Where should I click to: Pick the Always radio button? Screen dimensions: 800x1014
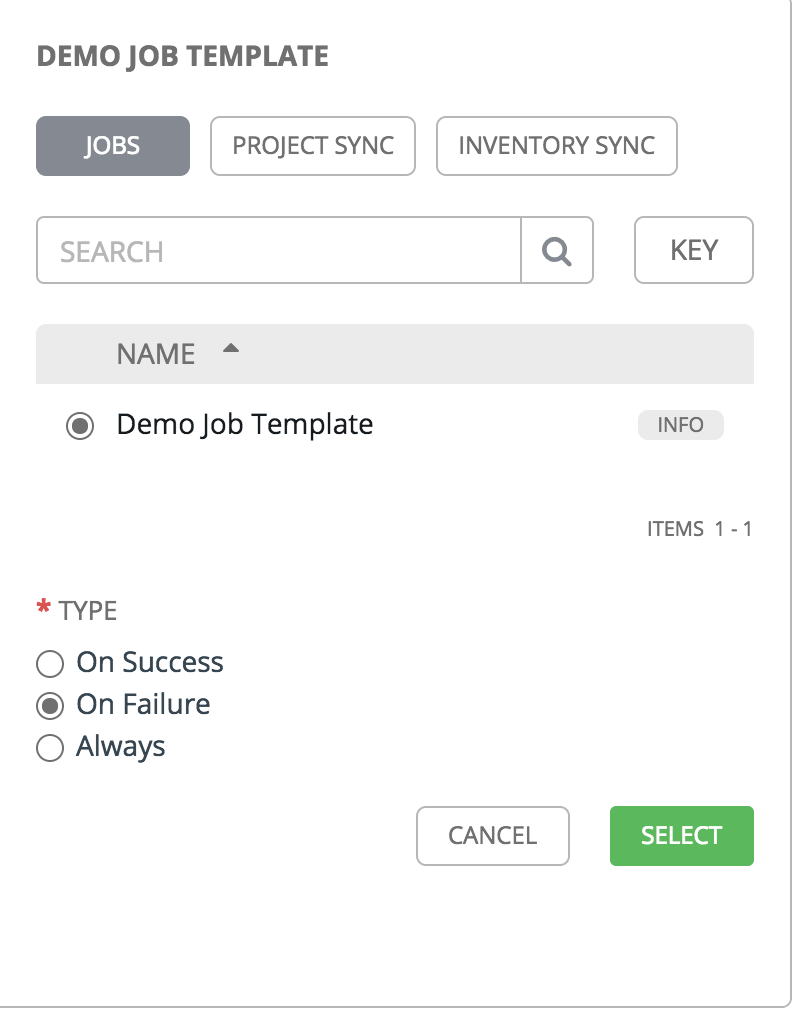pos(49,748)
